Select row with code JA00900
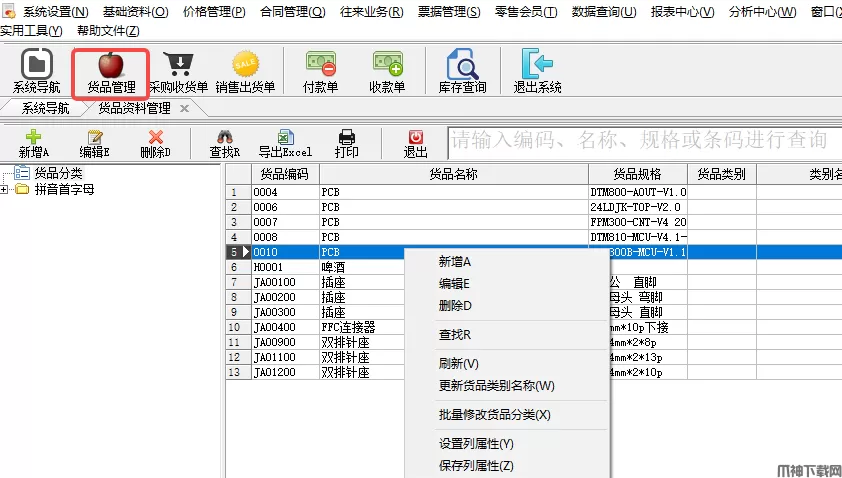842x478 pixels. click(534, 342)
